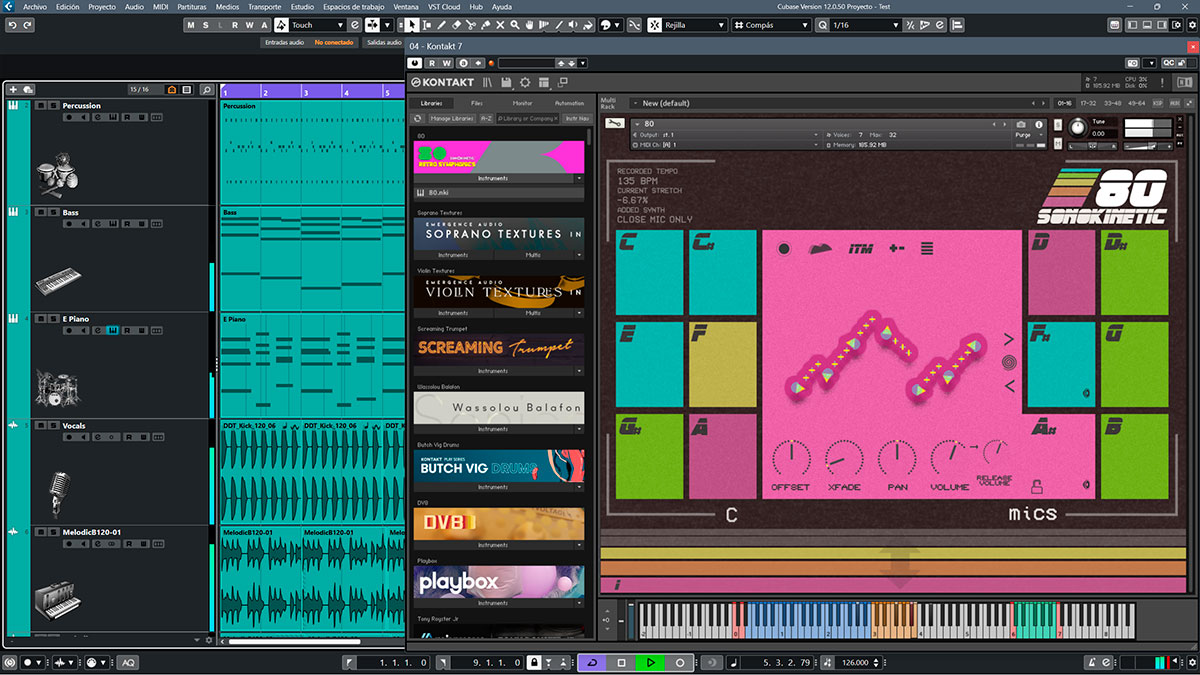Adjust the PAN knob on pink panel
Screen dimensions: 1200x675
click(897, 458)
